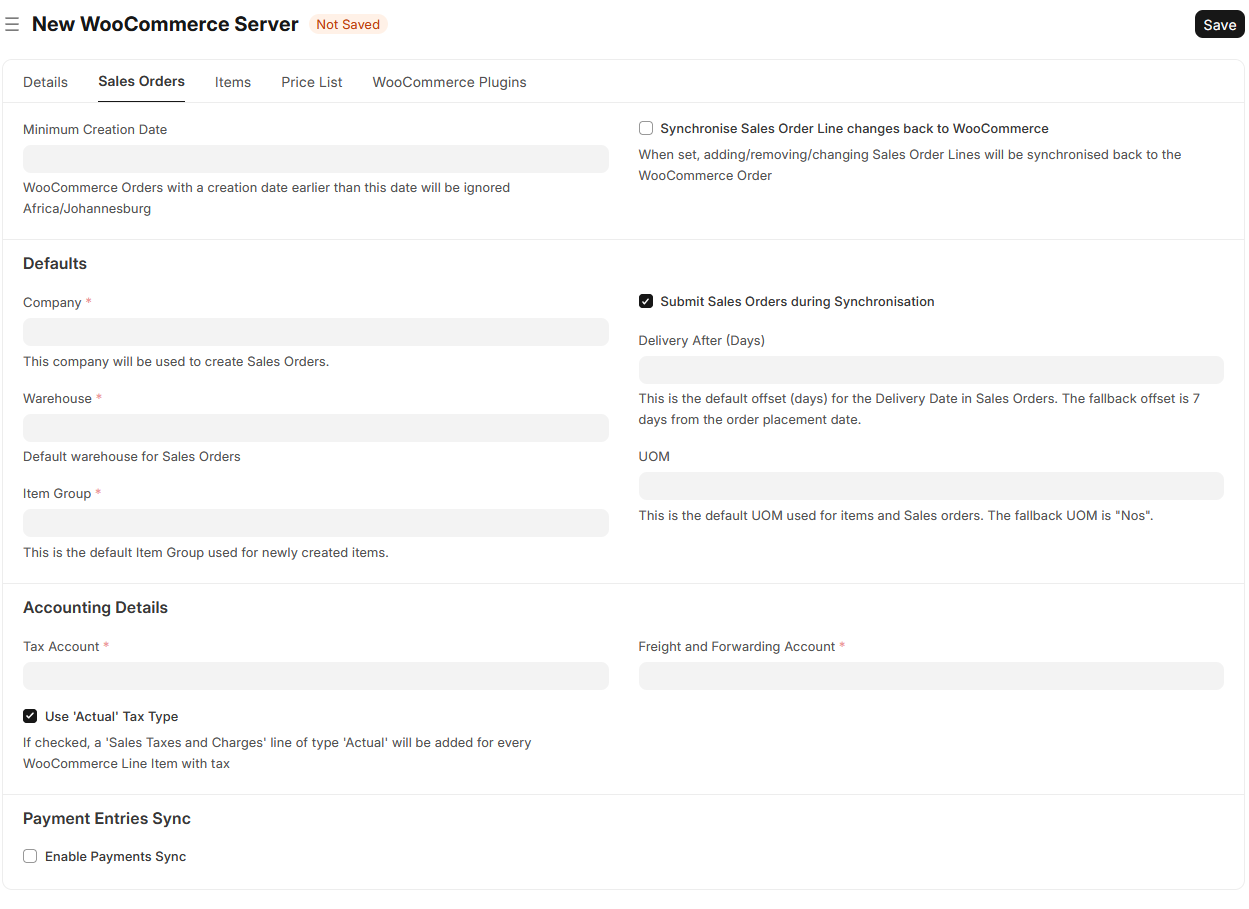Open the WooCommerce Plugins tab
Screen dimensions: 1249x909
(x=449, y=82)
